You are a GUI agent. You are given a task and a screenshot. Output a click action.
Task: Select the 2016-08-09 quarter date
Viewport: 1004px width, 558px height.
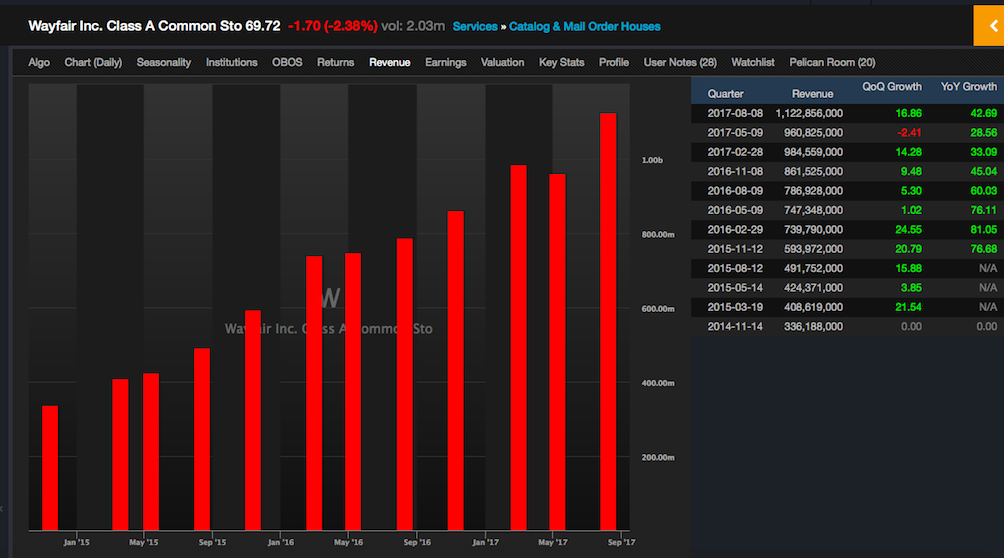(735, 191)
